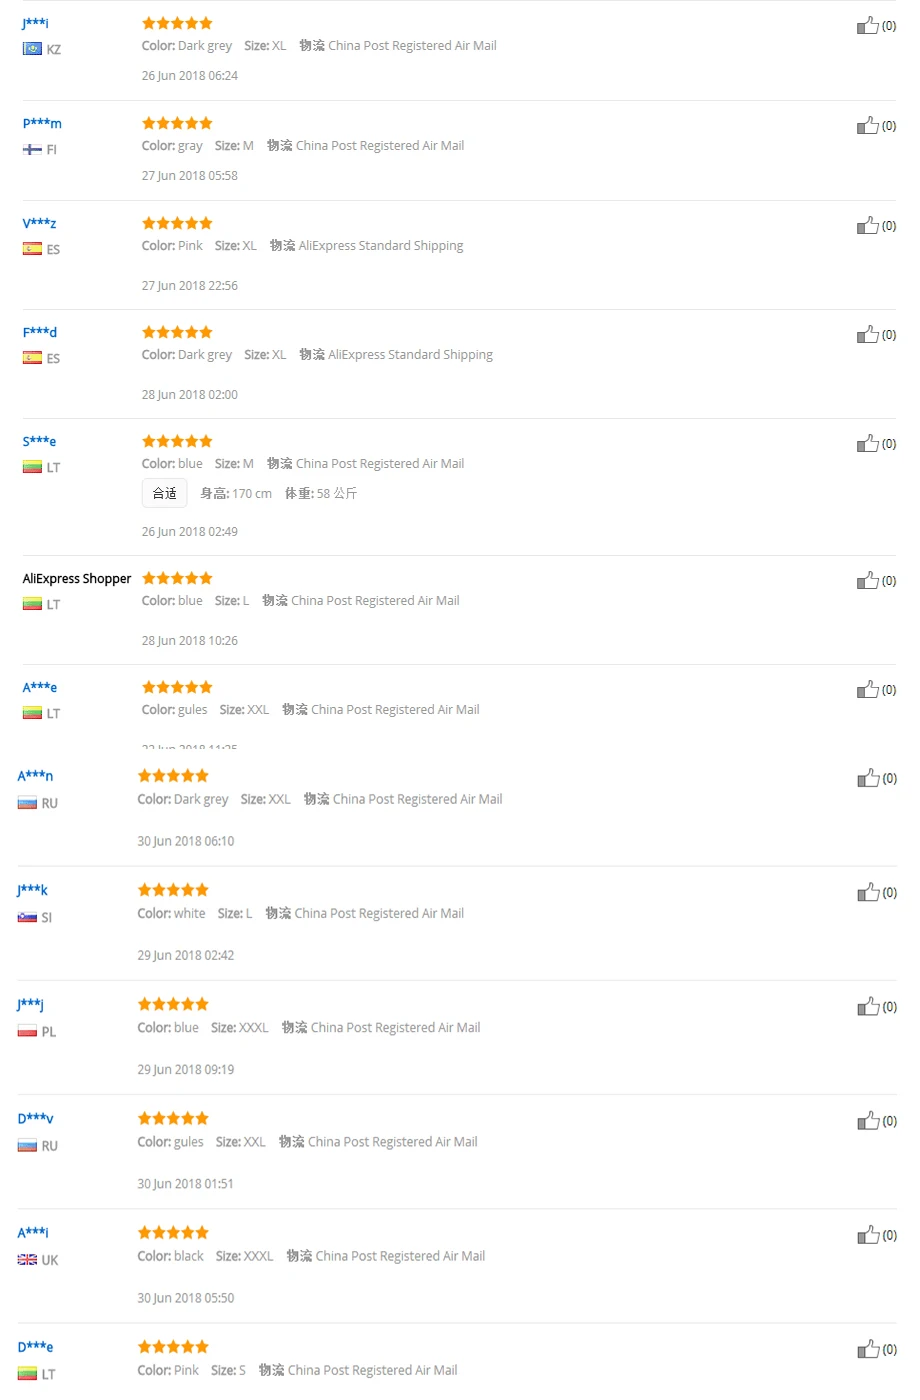
Task: Open reviewer profile S***e
Action: pyautogui.click(x=40, y=441)
